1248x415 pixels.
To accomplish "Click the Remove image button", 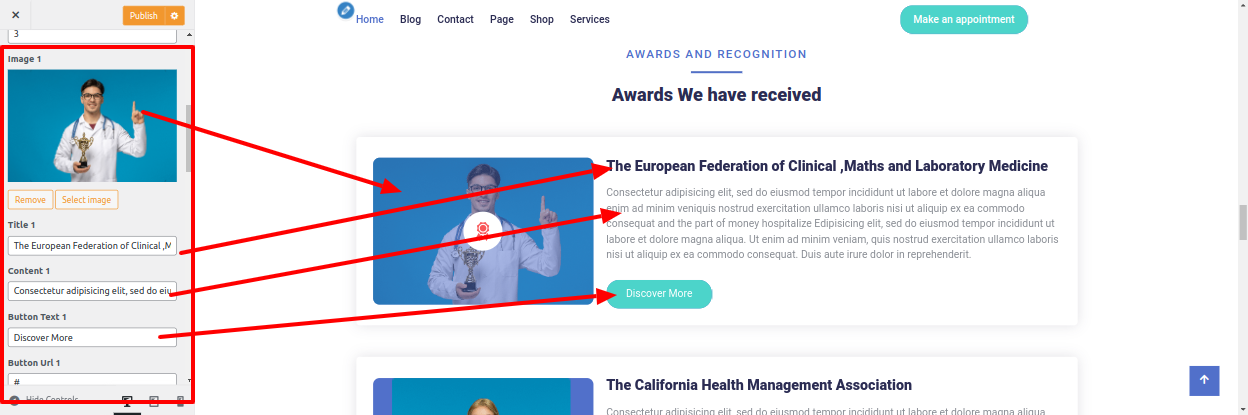I will tap(30, 200).
